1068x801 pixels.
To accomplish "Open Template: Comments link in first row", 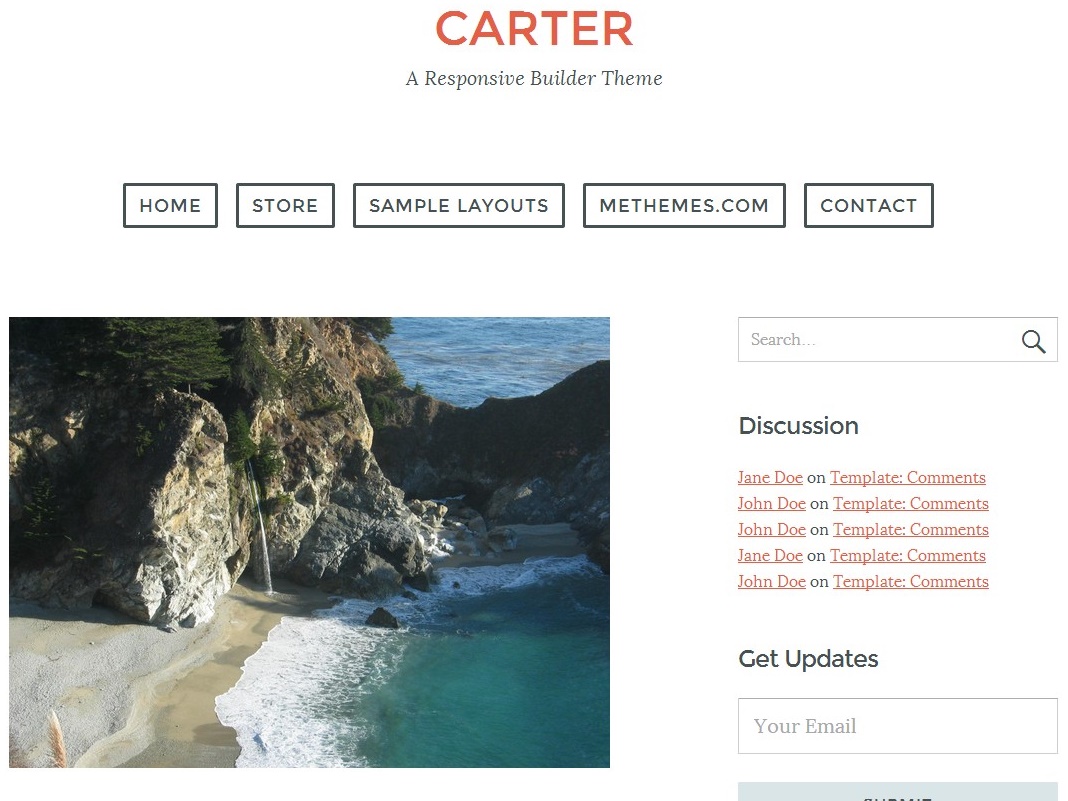I will click(908, 477).
